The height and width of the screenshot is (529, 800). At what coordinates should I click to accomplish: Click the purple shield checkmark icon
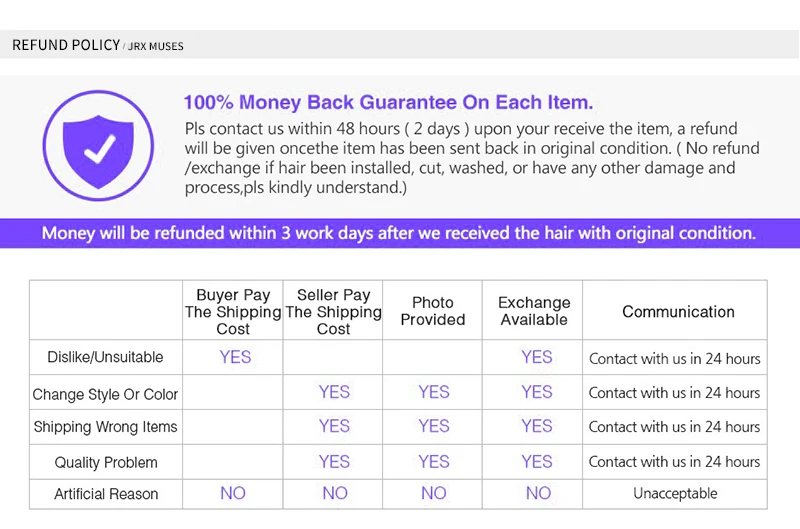pyautogui.click(x=98, y=146)
